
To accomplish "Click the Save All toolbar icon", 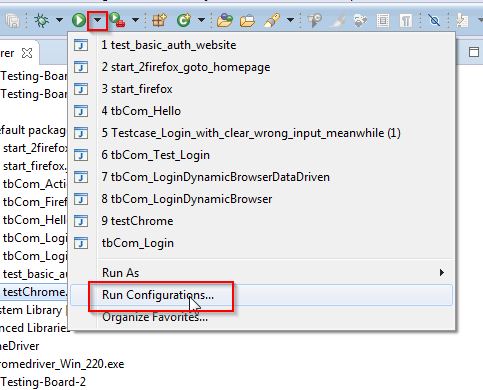I will pyautogui.click(x=13, y=21).
